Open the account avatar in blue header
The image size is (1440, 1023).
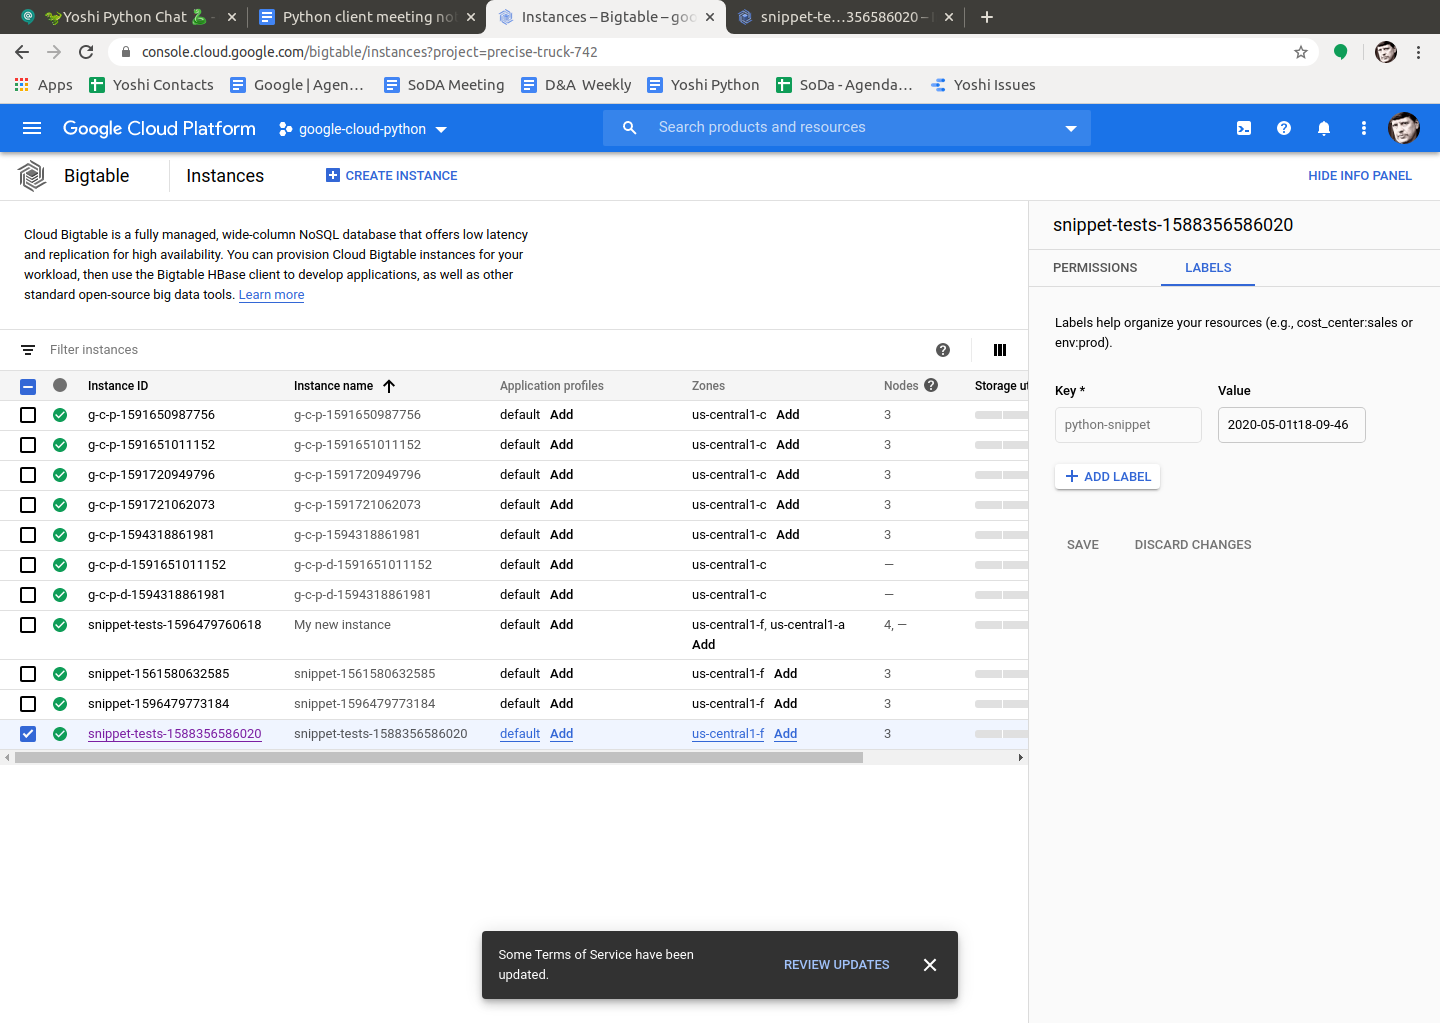(x=1404, y=128)
